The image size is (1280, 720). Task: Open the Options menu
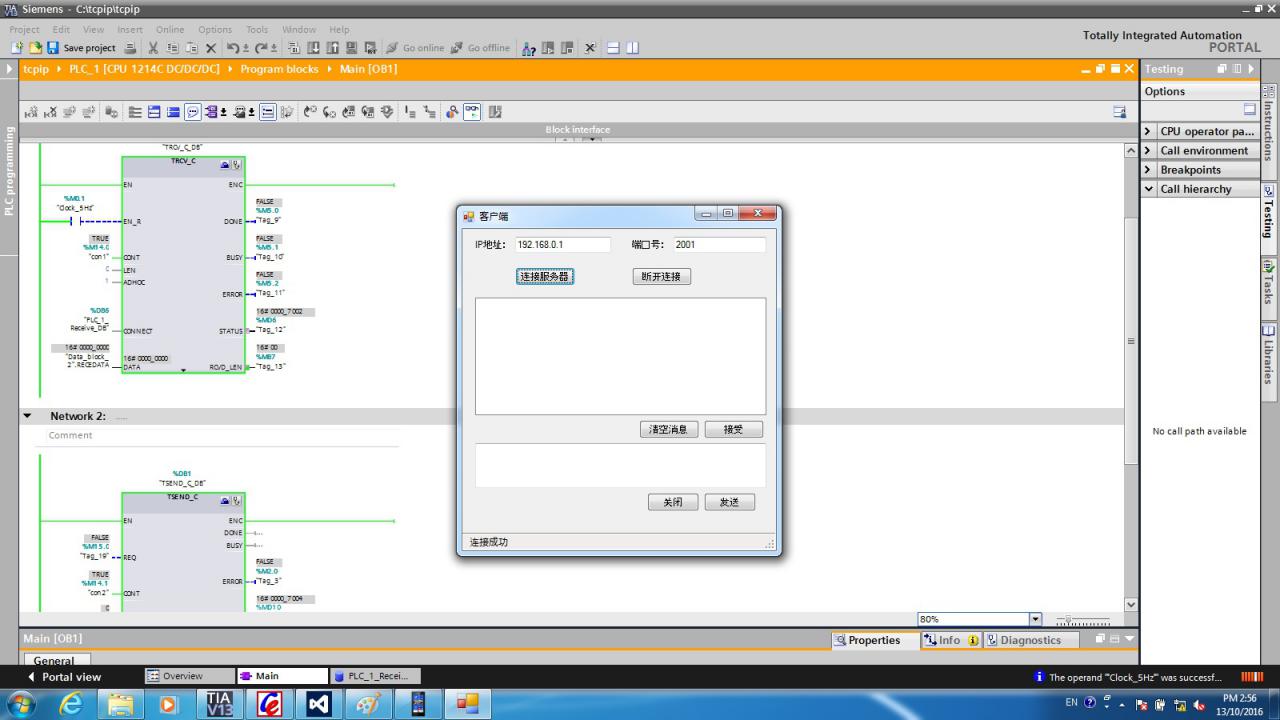click(214, 29)
